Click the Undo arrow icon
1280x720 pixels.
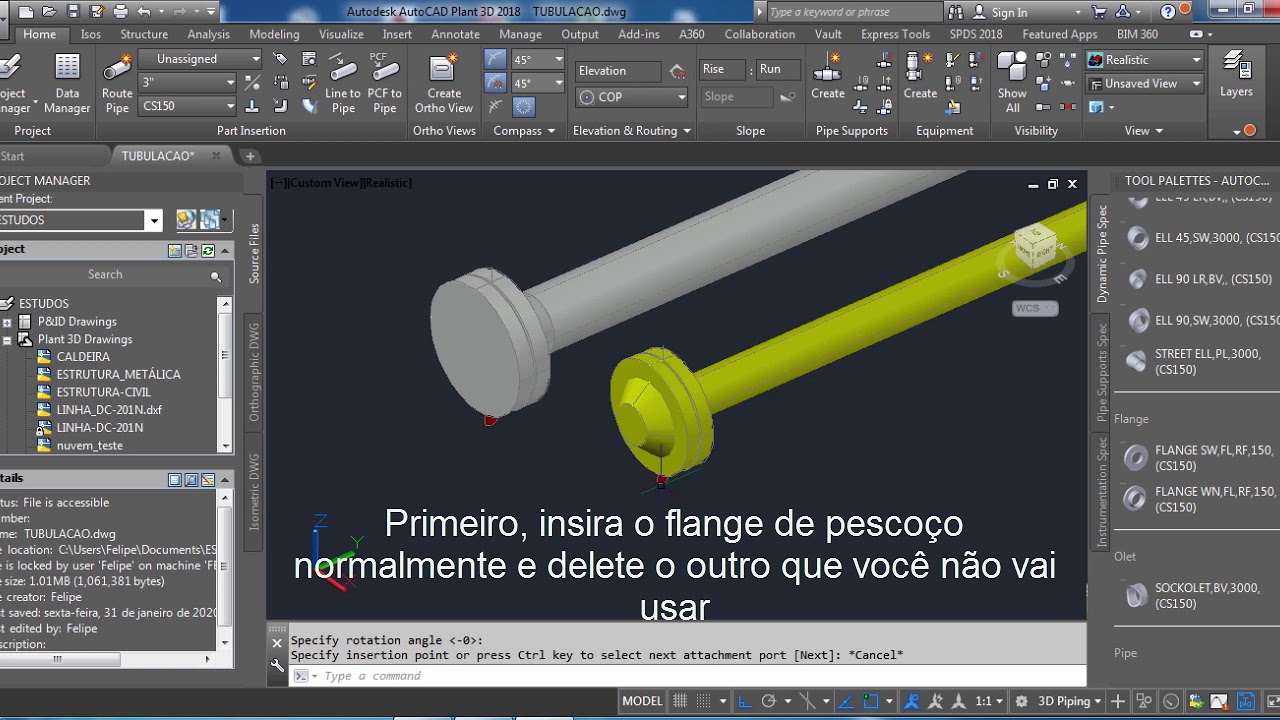[144, 12]
